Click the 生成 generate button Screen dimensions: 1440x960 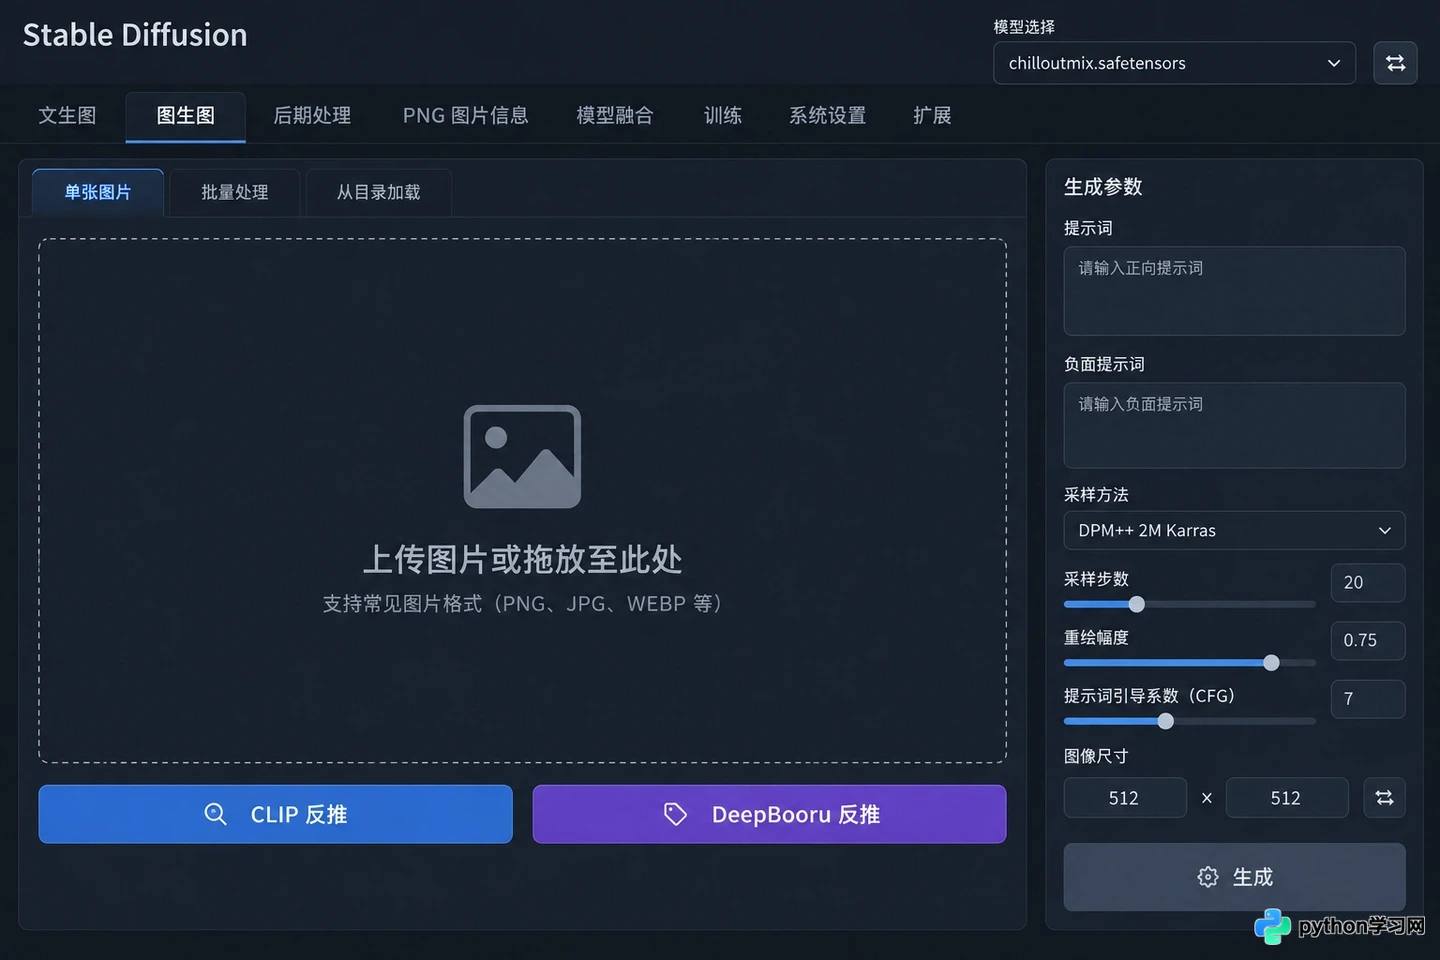coord(1234,877)
